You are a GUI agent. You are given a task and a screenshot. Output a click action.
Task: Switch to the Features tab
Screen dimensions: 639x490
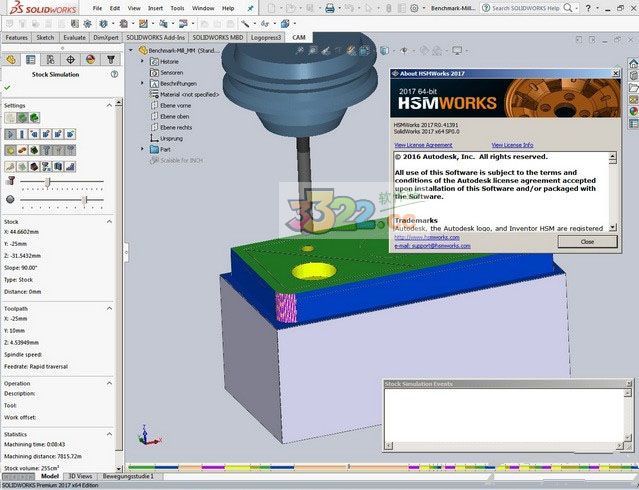[16, 38]
